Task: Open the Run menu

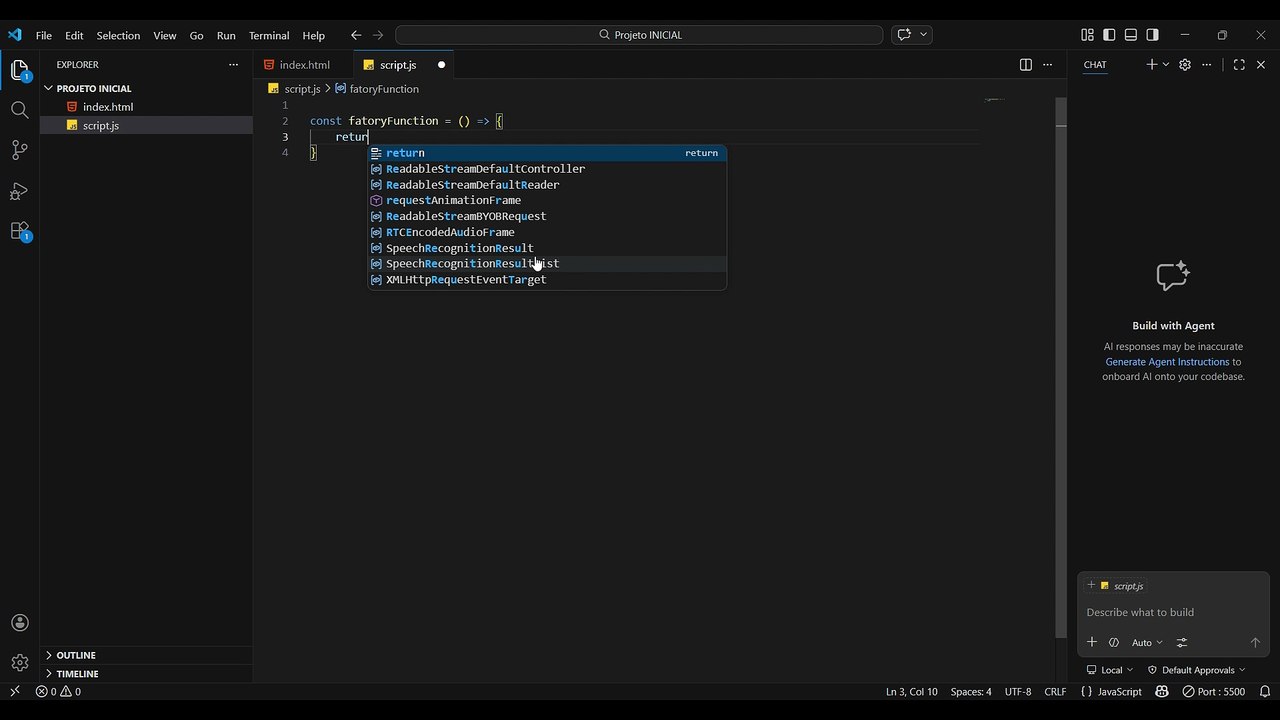Action: pos(226,35)
